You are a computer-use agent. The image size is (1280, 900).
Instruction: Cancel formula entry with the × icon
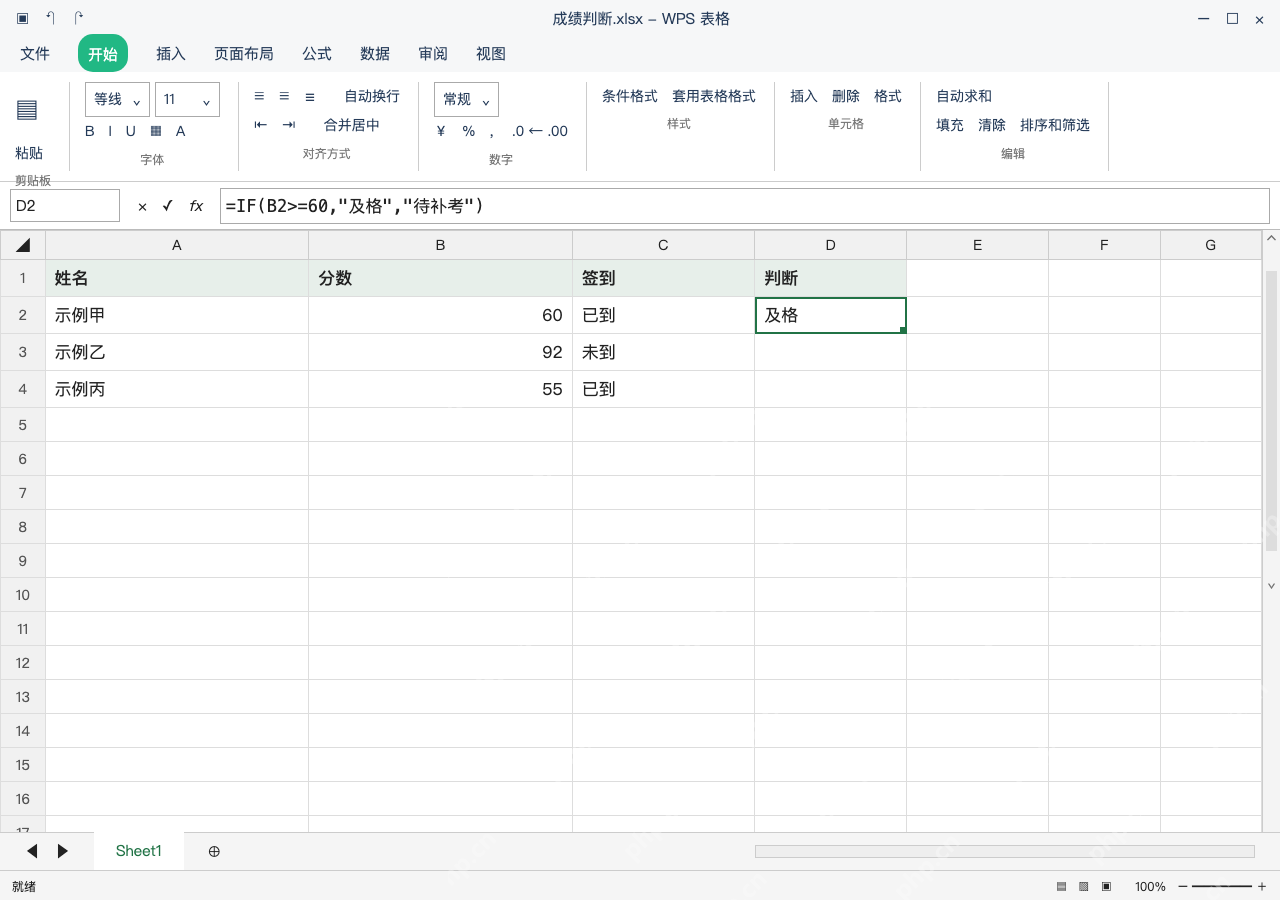(x=142, y=206)
